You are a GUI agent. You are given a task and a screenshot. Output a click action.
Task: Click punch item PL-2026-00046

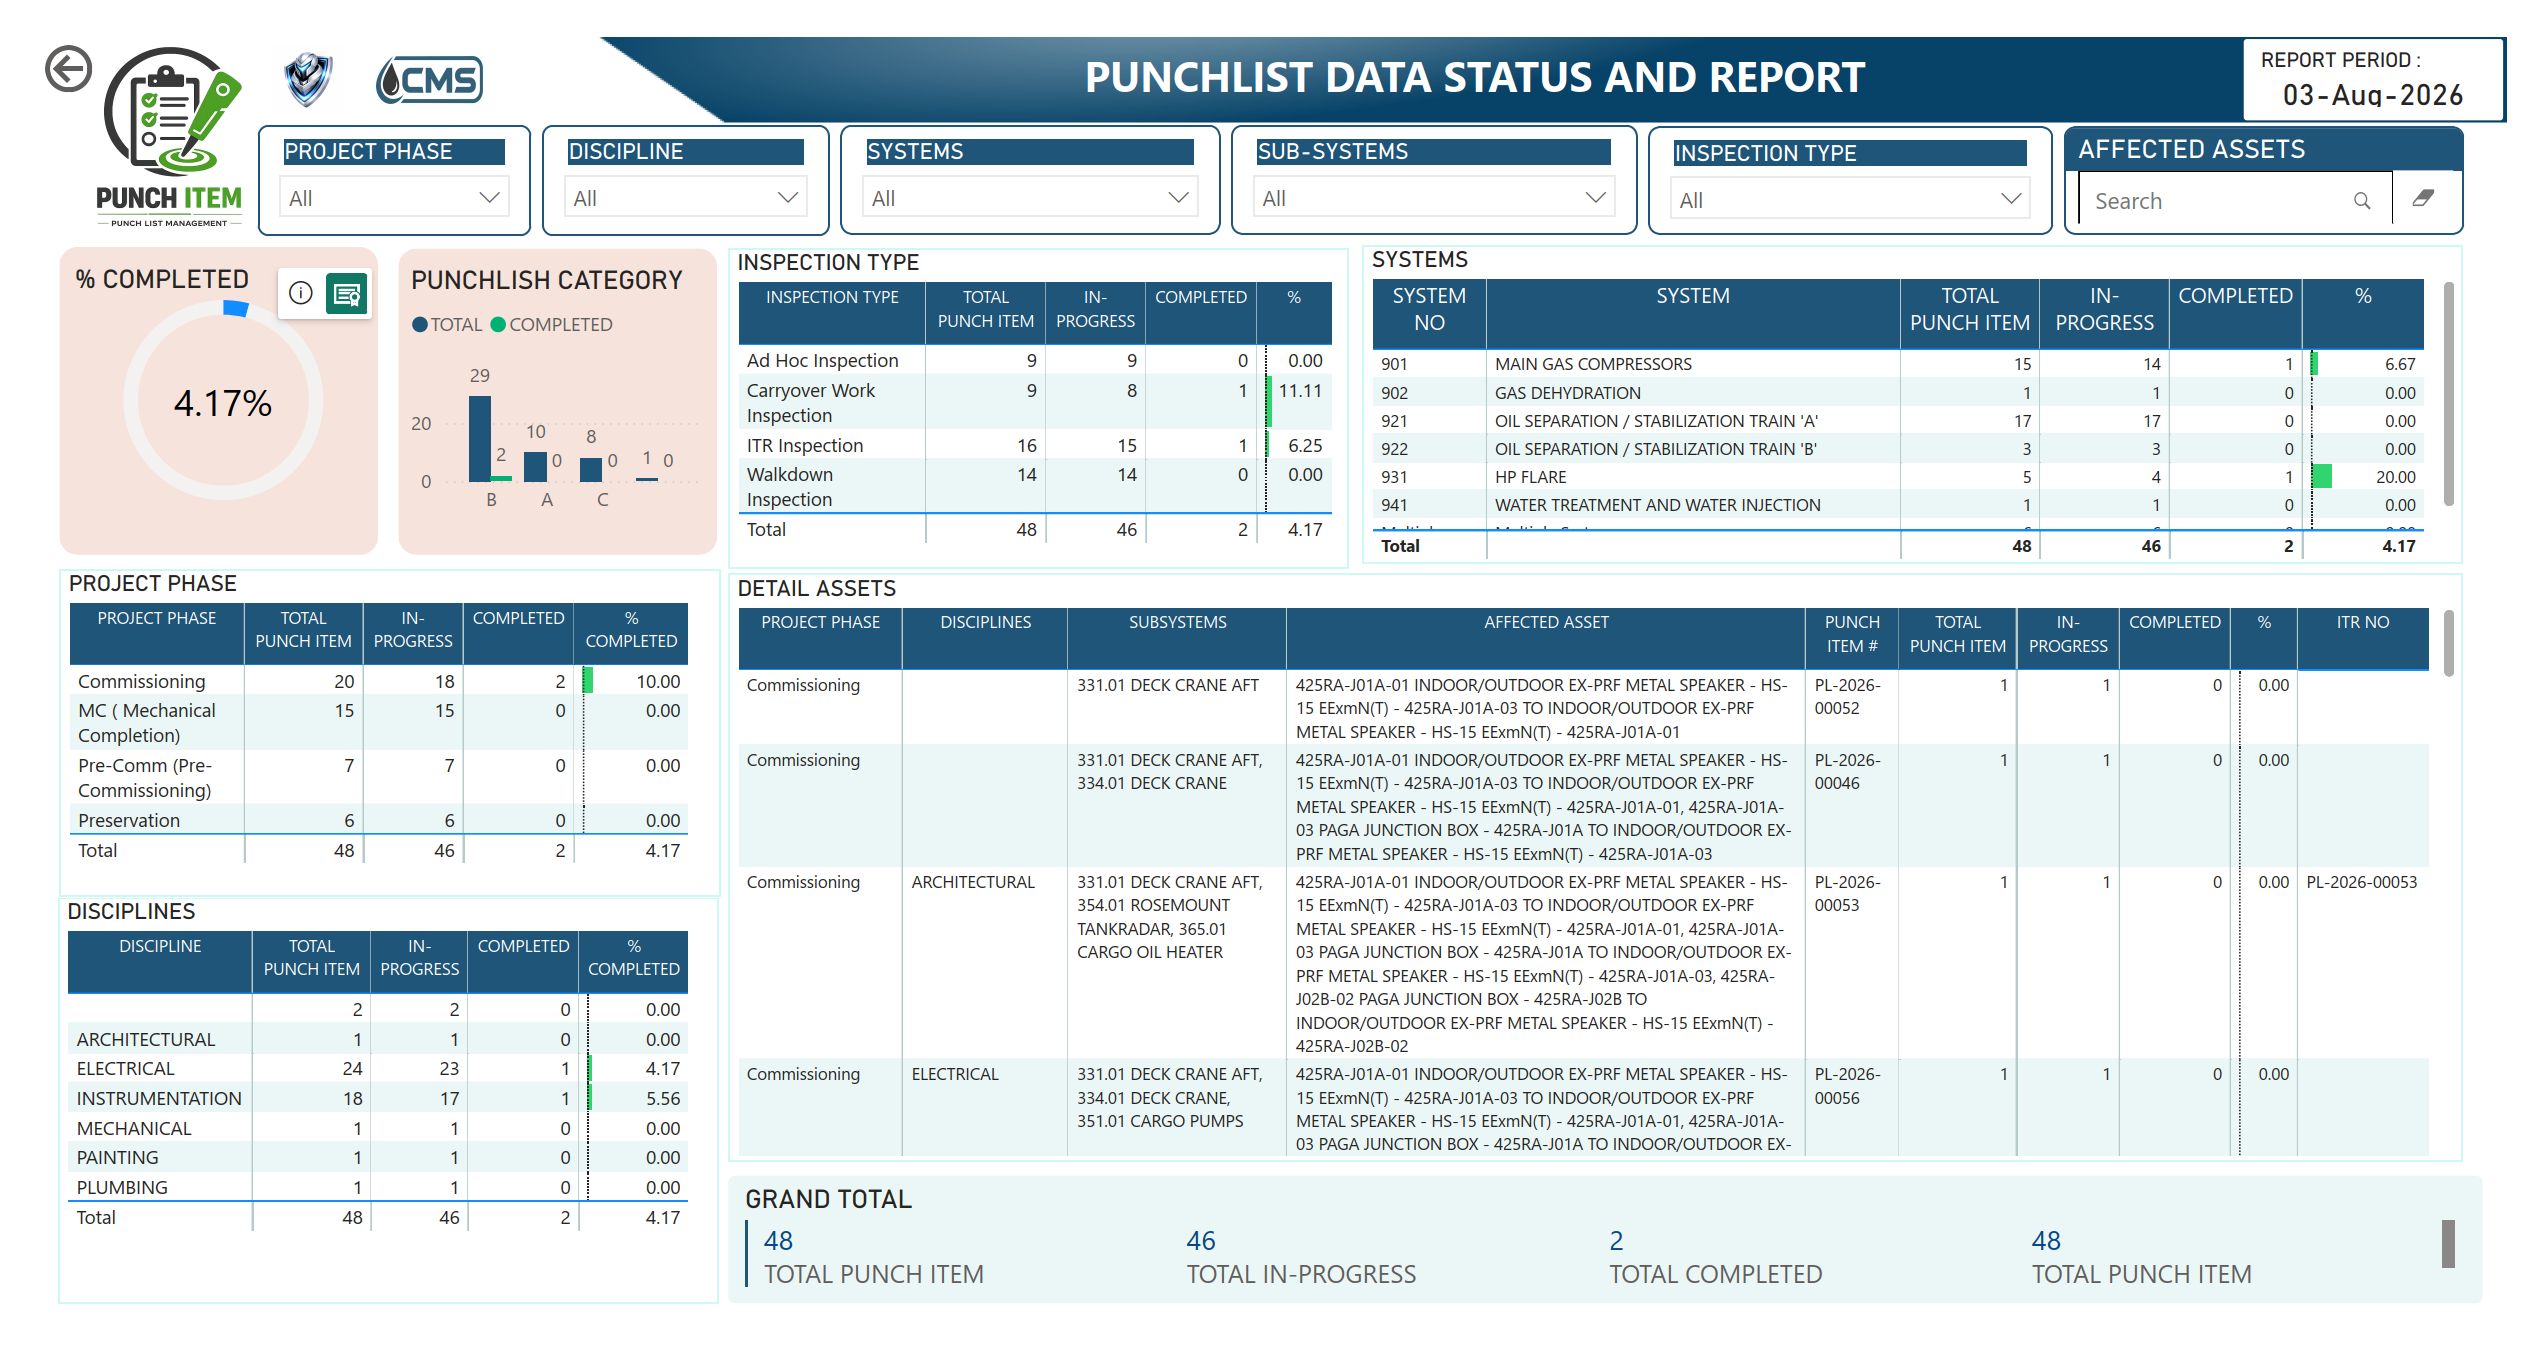point(1847,771)
